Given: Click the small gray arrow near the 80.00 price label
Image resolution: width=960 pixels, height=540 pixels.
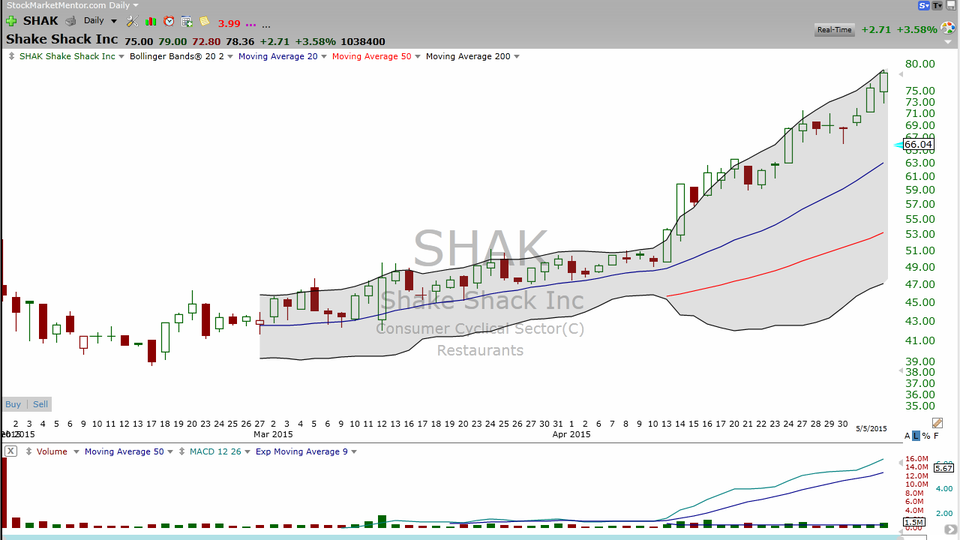Looking at the screenshot, I should pos(901,74).
